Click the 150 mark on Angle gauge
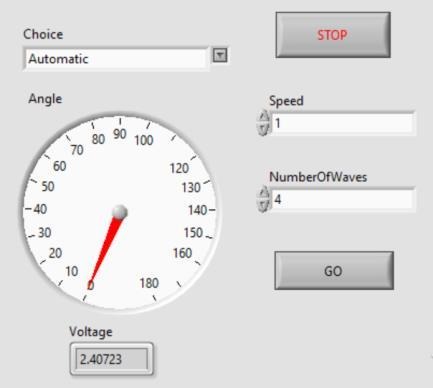Screen dimensions: 433x388 (x=193, y=232)
